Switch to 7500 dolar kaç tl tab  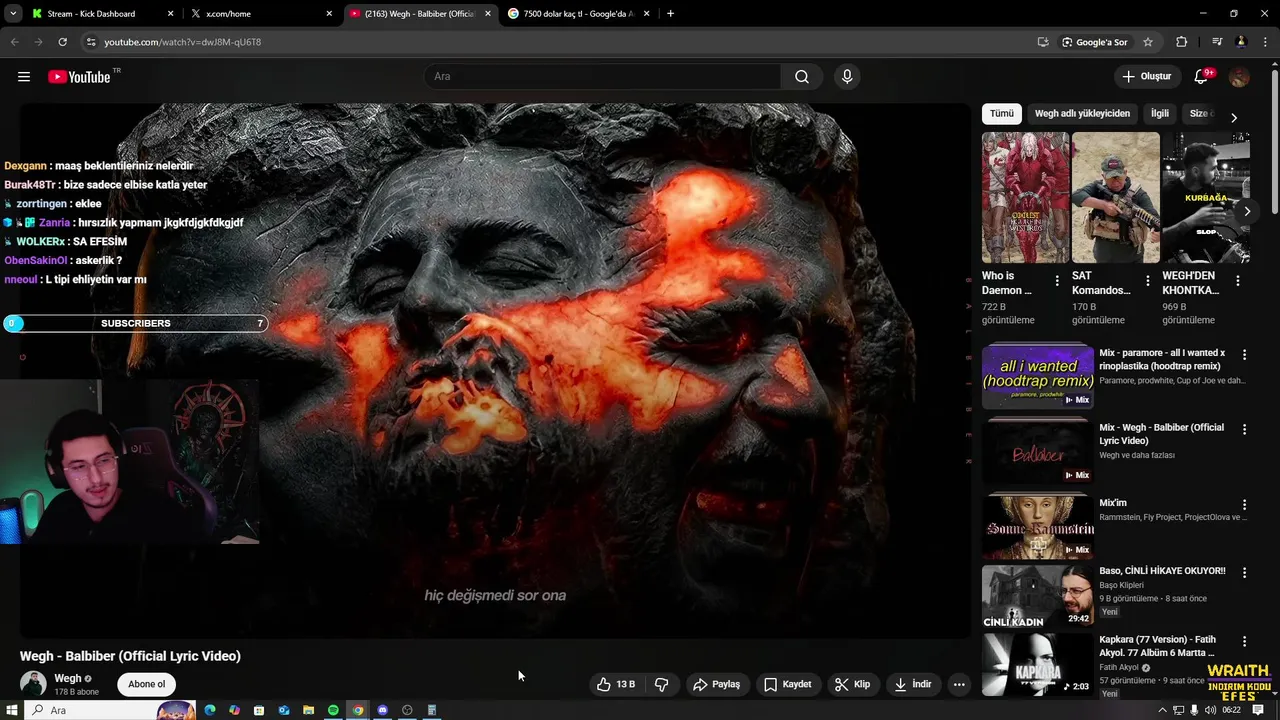[x=579, y=14]
